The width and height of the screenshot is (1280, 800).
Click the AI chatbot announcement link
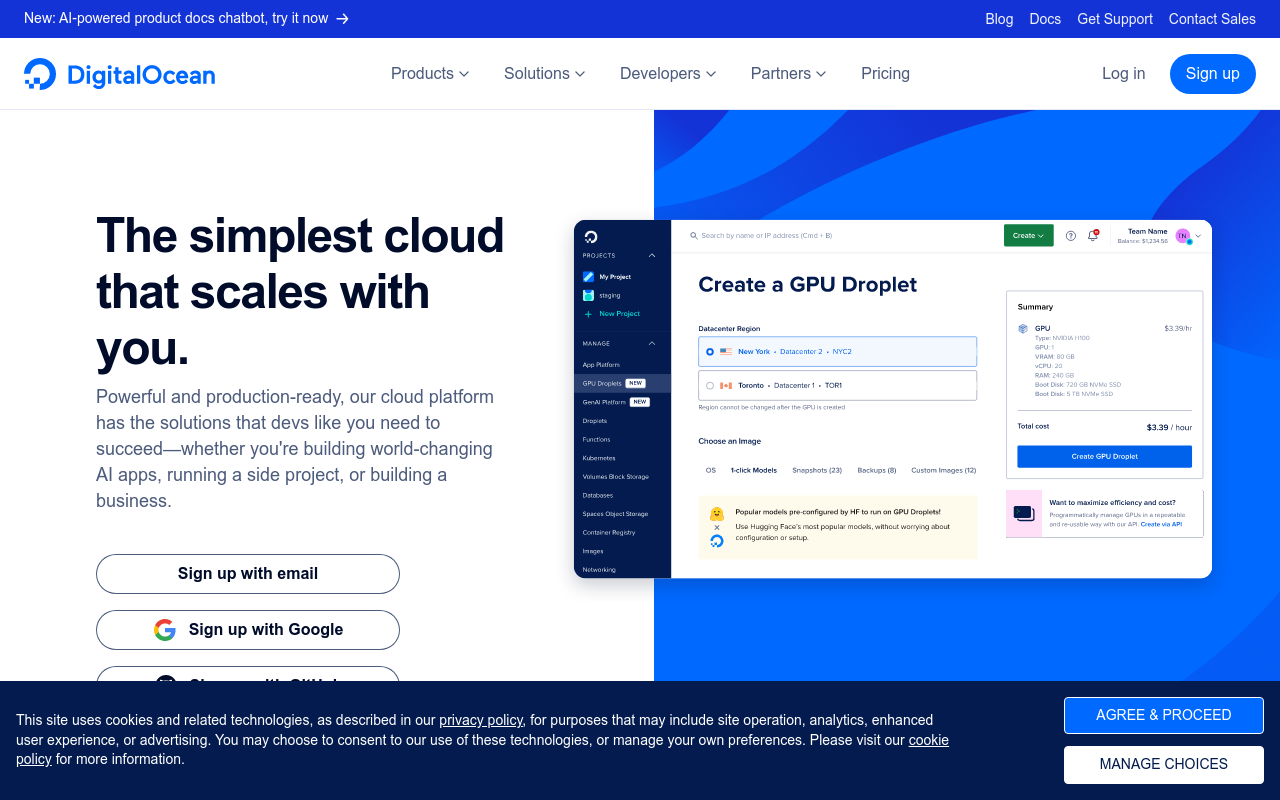click(x=187, y=18)
